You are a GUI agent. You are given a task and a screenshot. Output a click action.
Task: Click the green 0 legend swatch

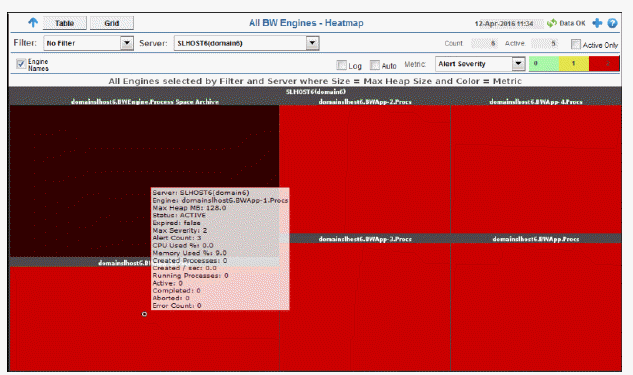click(x=544, y=64)
